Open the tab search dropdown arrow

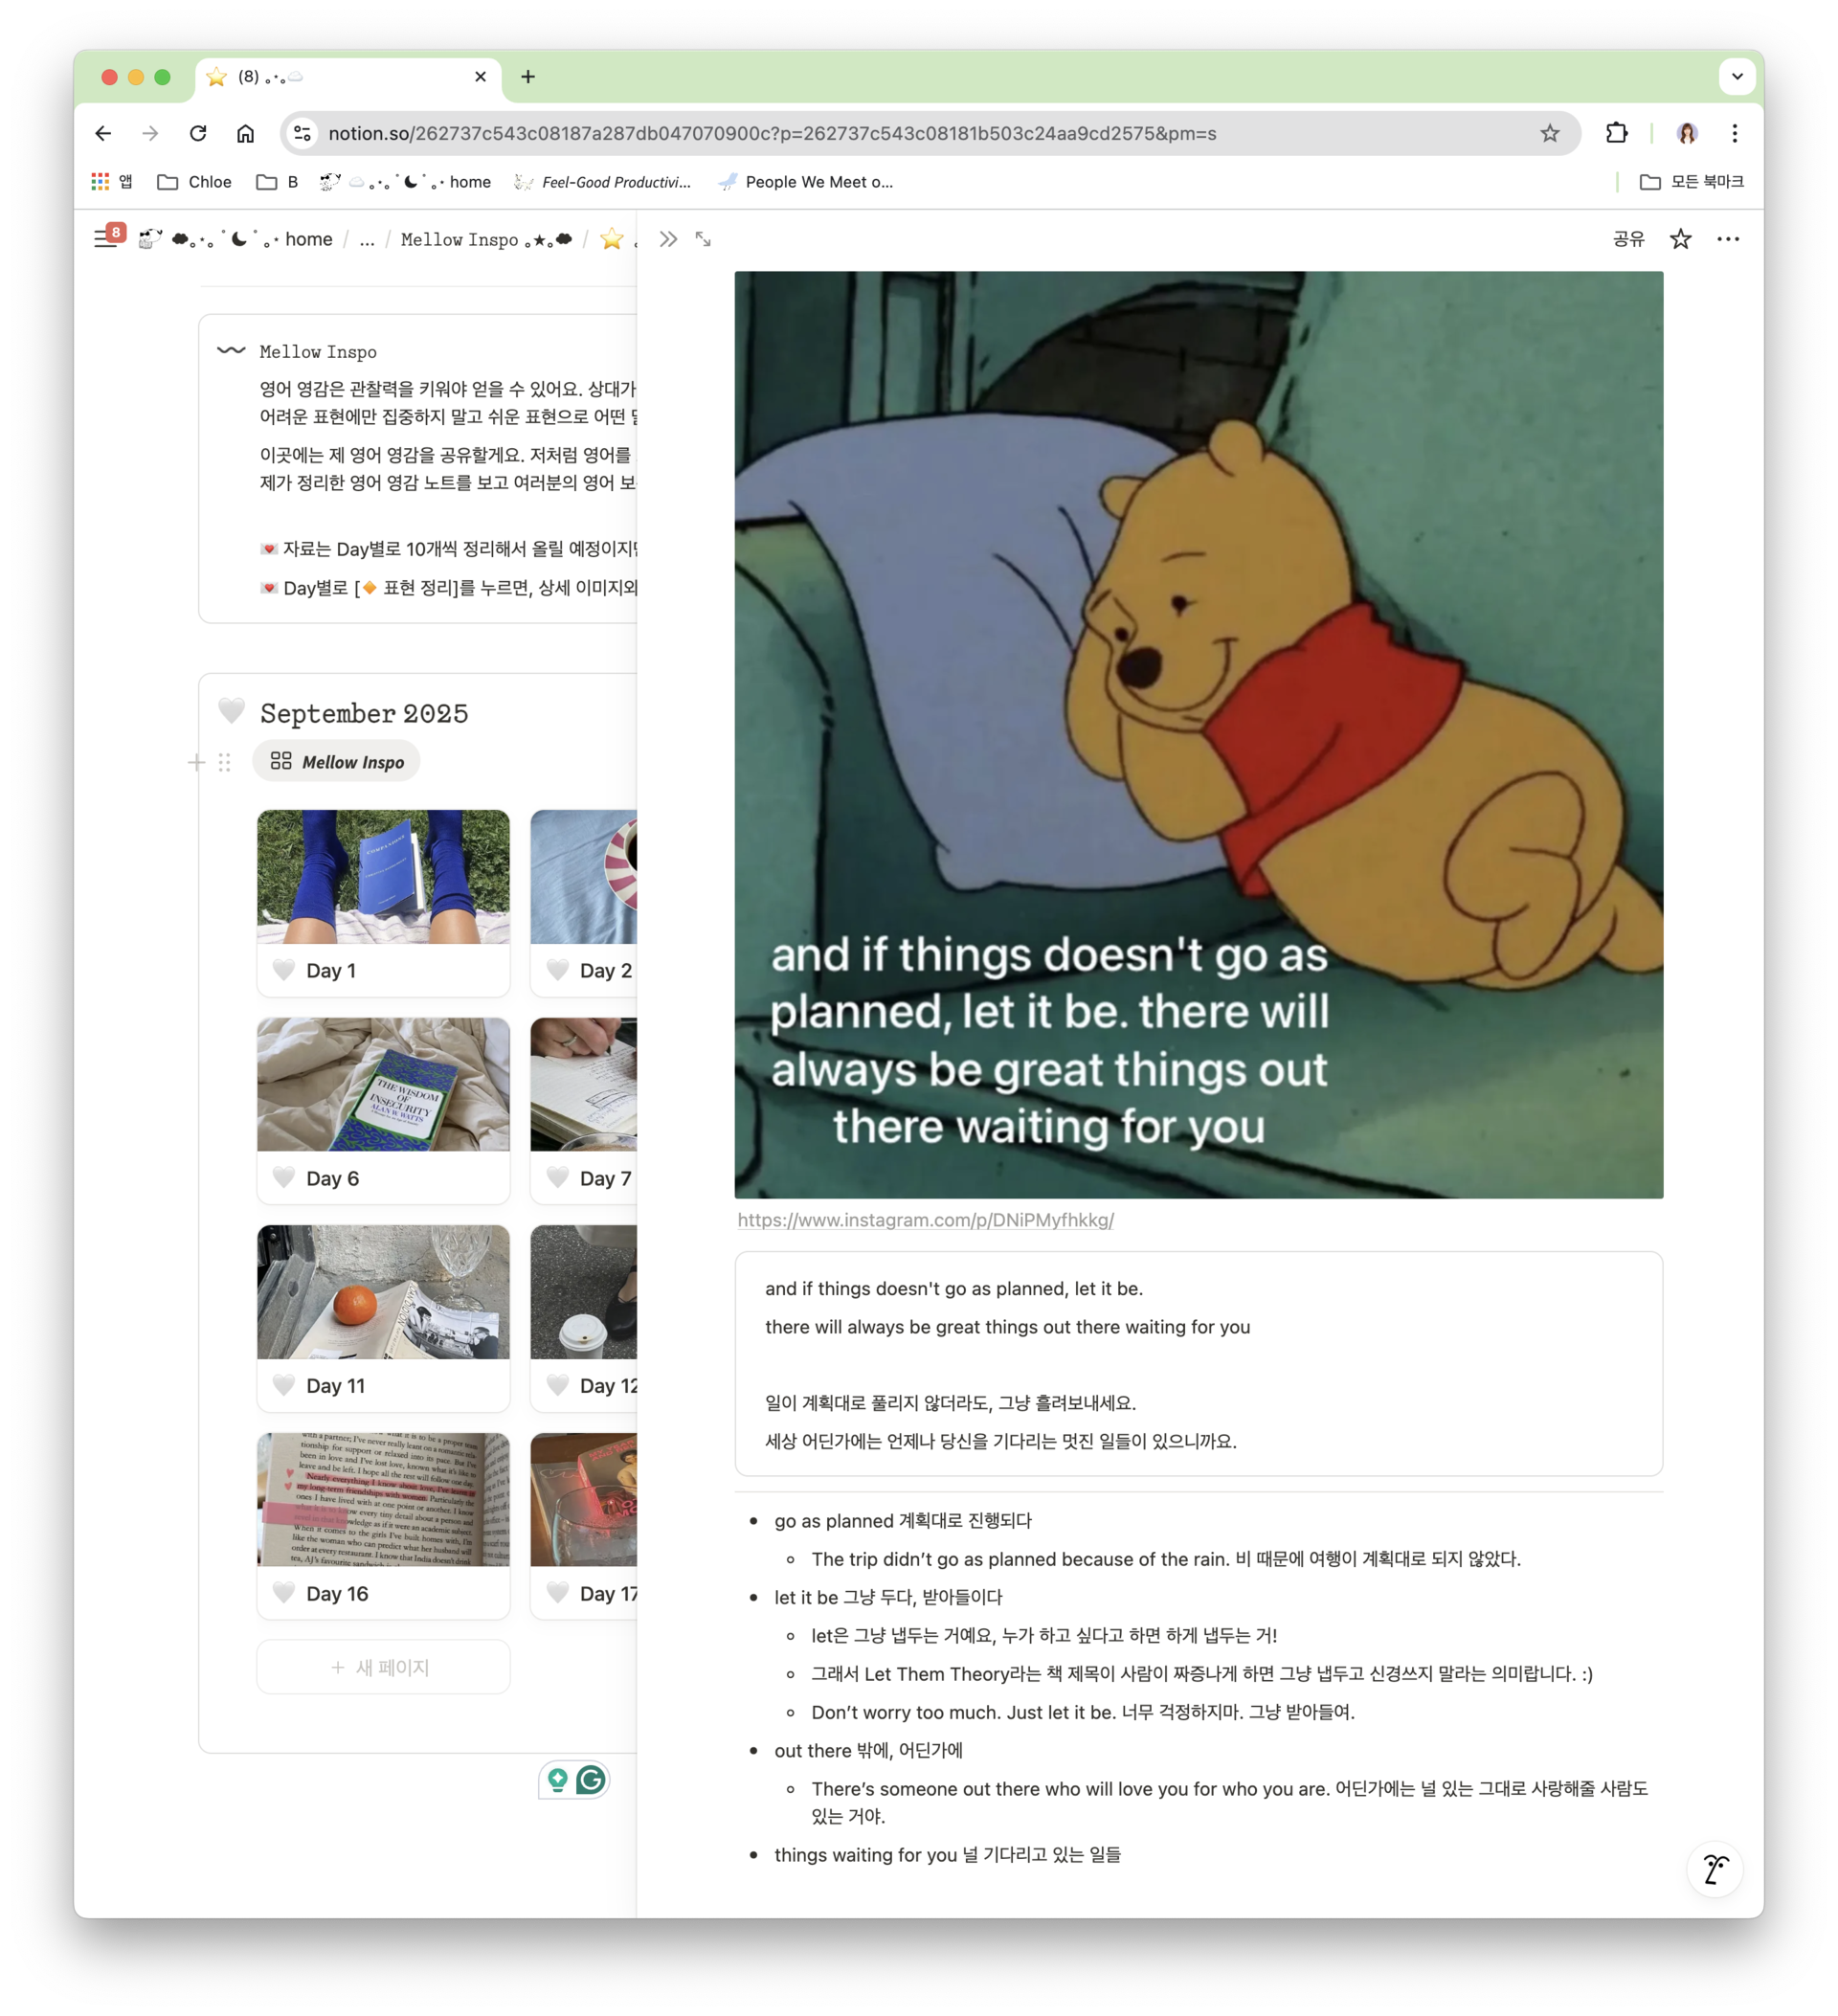pyautogui.click(x=1737, y=76)
